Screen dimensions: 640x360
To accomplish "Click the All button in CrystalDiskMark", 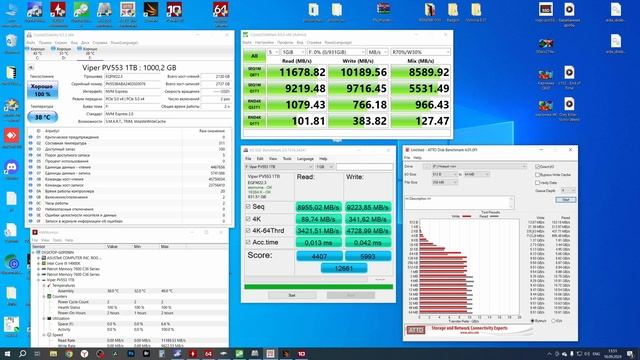I will 254,56.
